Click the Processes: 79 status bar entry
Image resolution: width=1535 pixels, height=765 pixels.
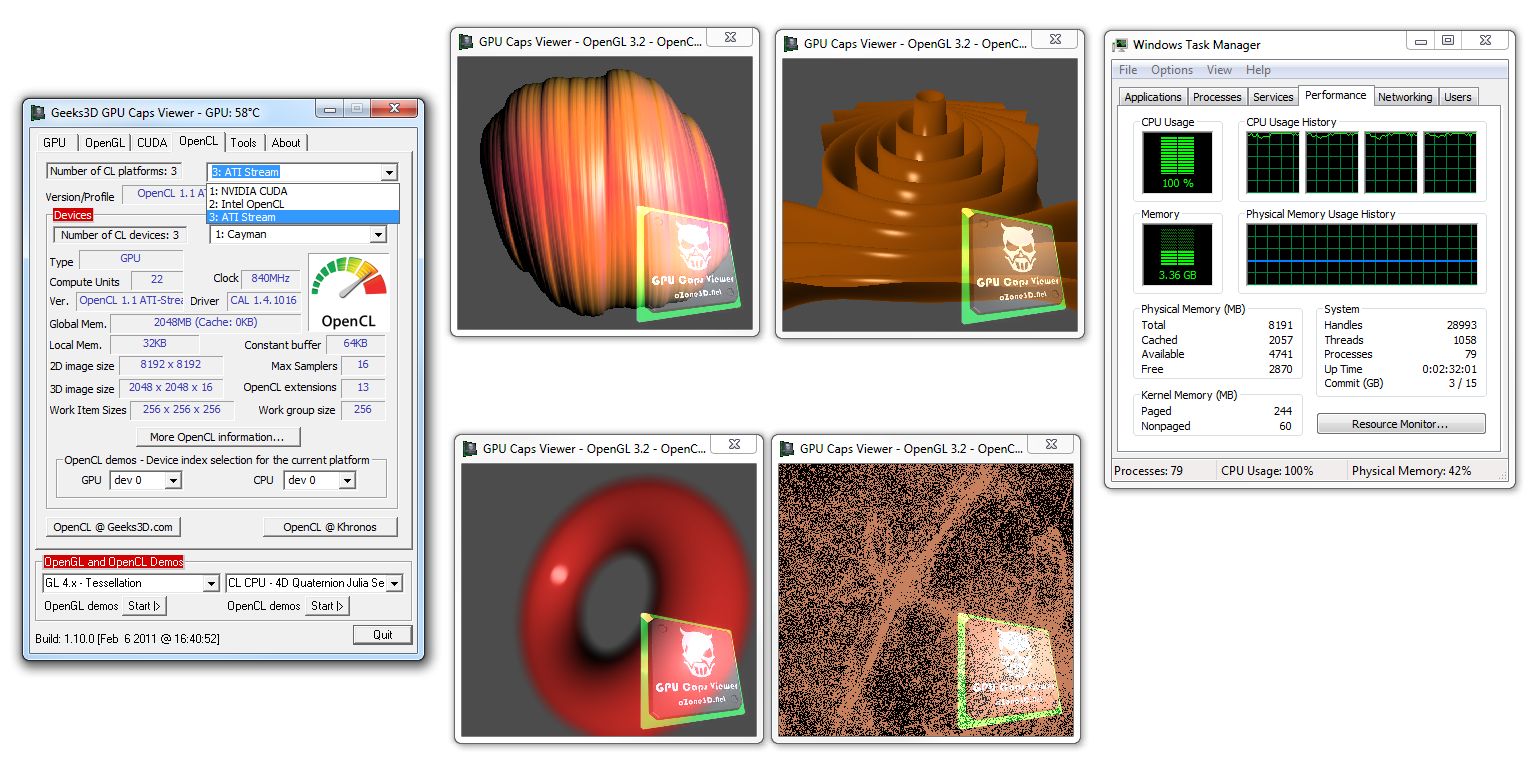coord(1148,470)
